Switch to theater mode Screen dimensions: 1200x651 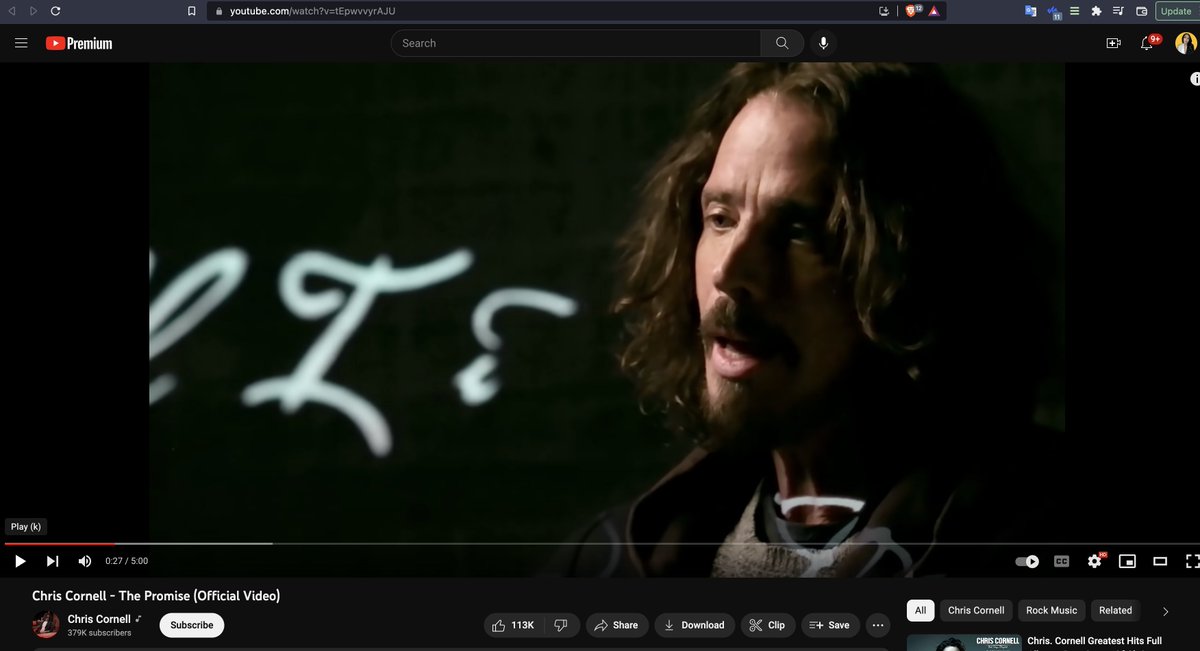[x=1160, y=561]
